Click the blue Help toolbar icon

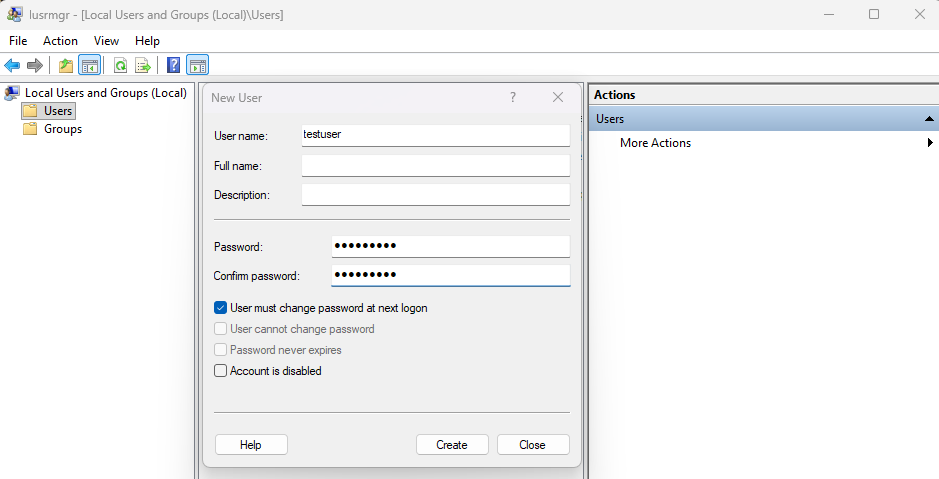point(173,65)
